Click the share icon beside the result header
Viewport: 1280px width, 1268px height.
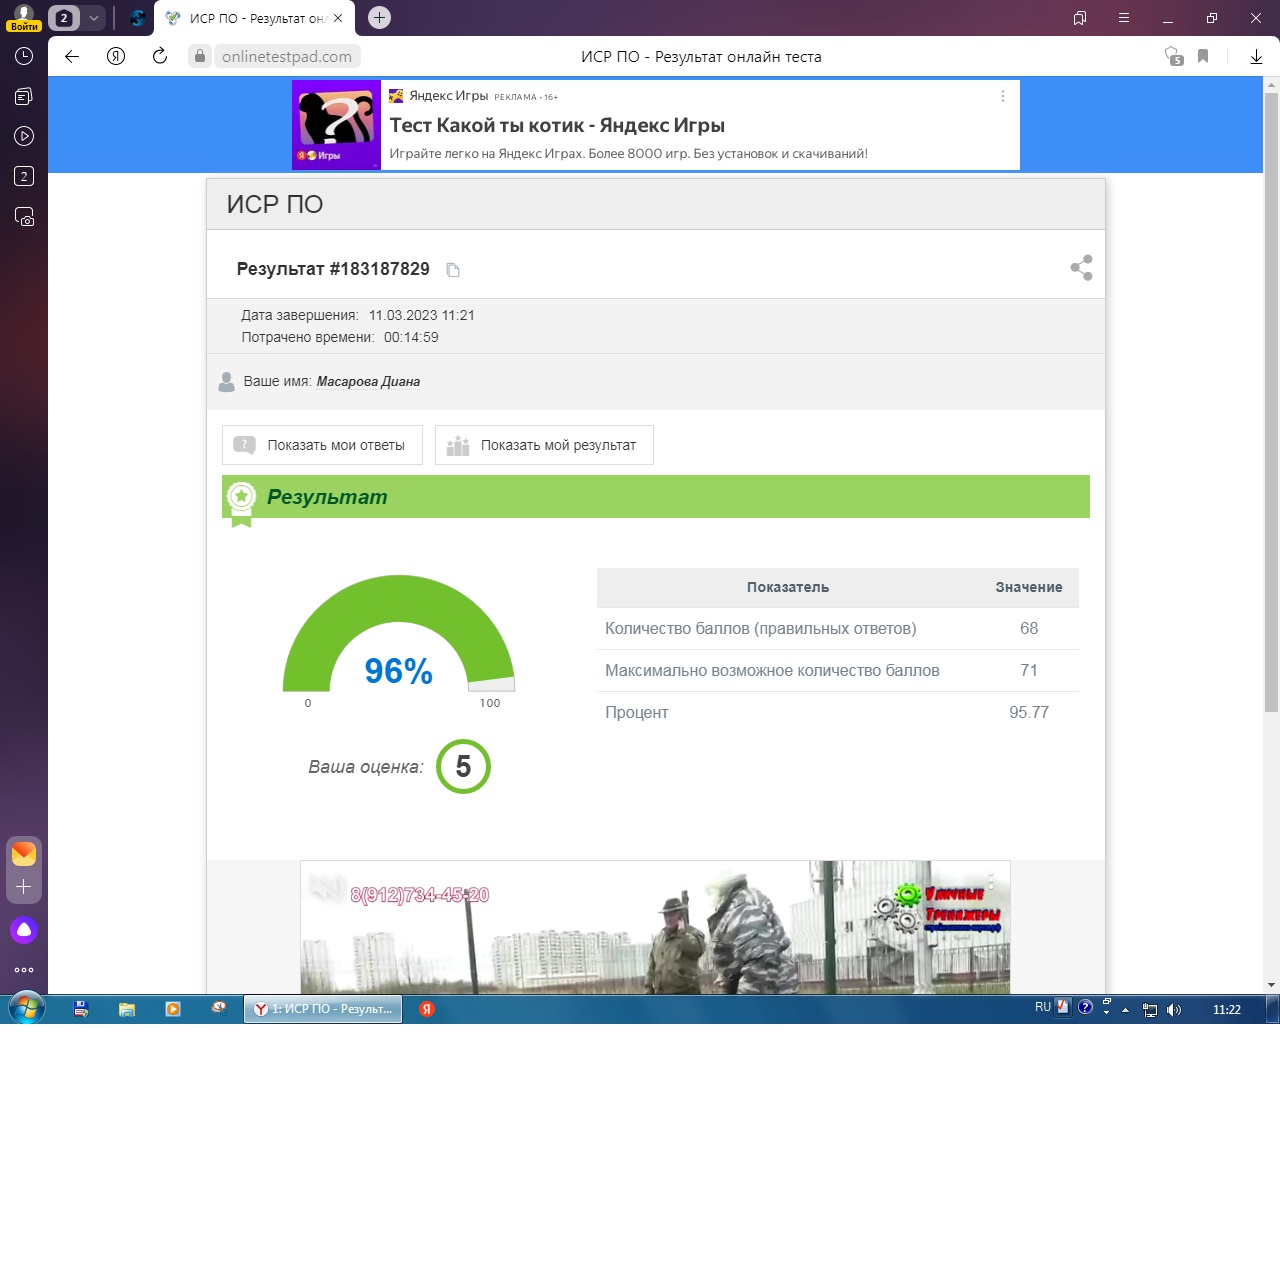1081,268
